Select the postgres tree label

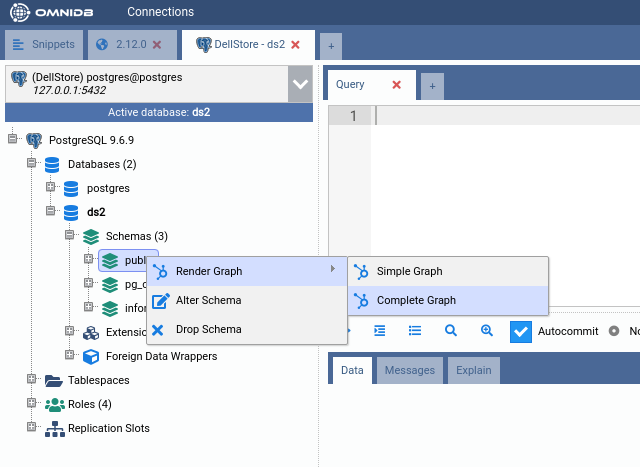(108, 189)
